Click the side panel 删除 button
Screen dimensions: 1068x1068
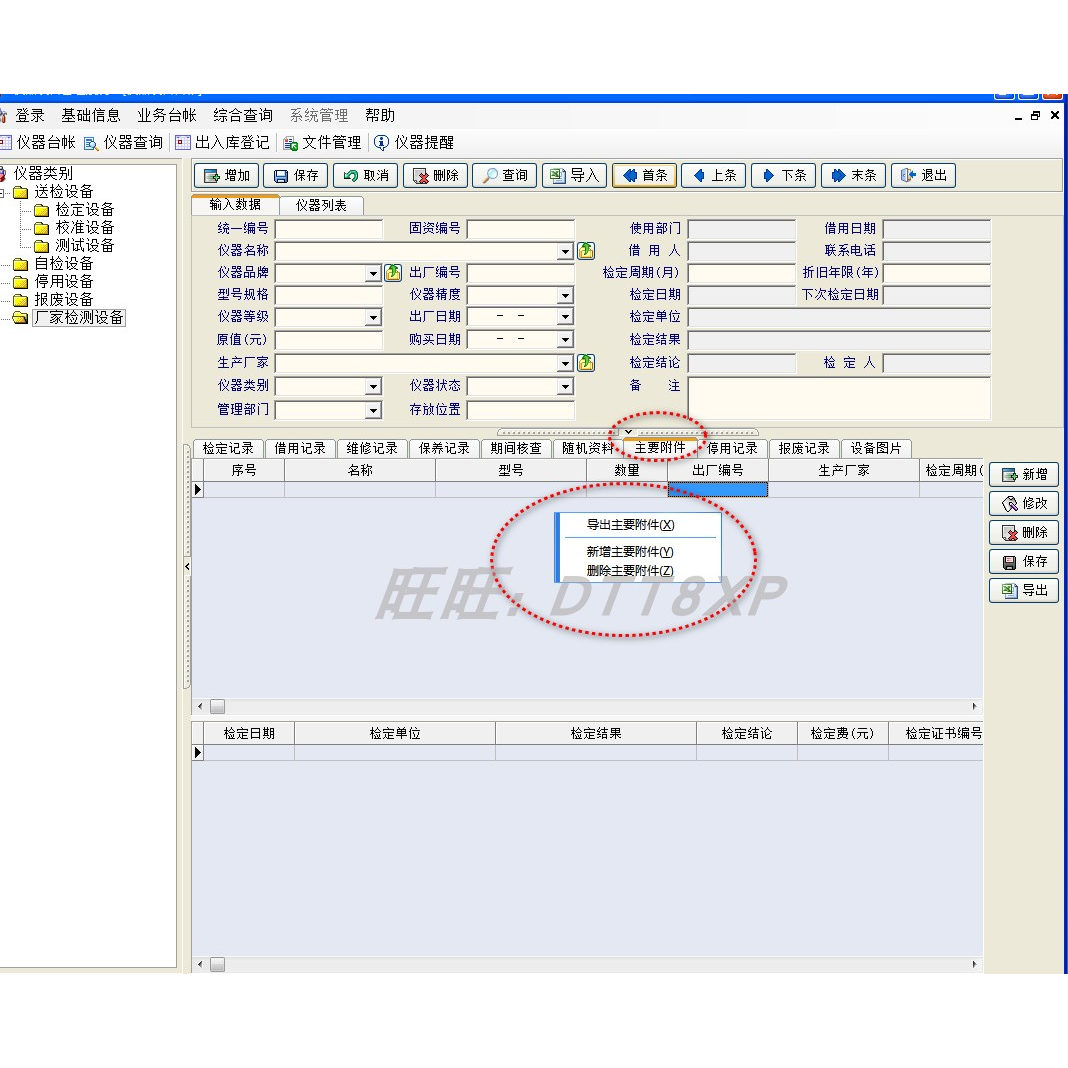[1024, 533]
